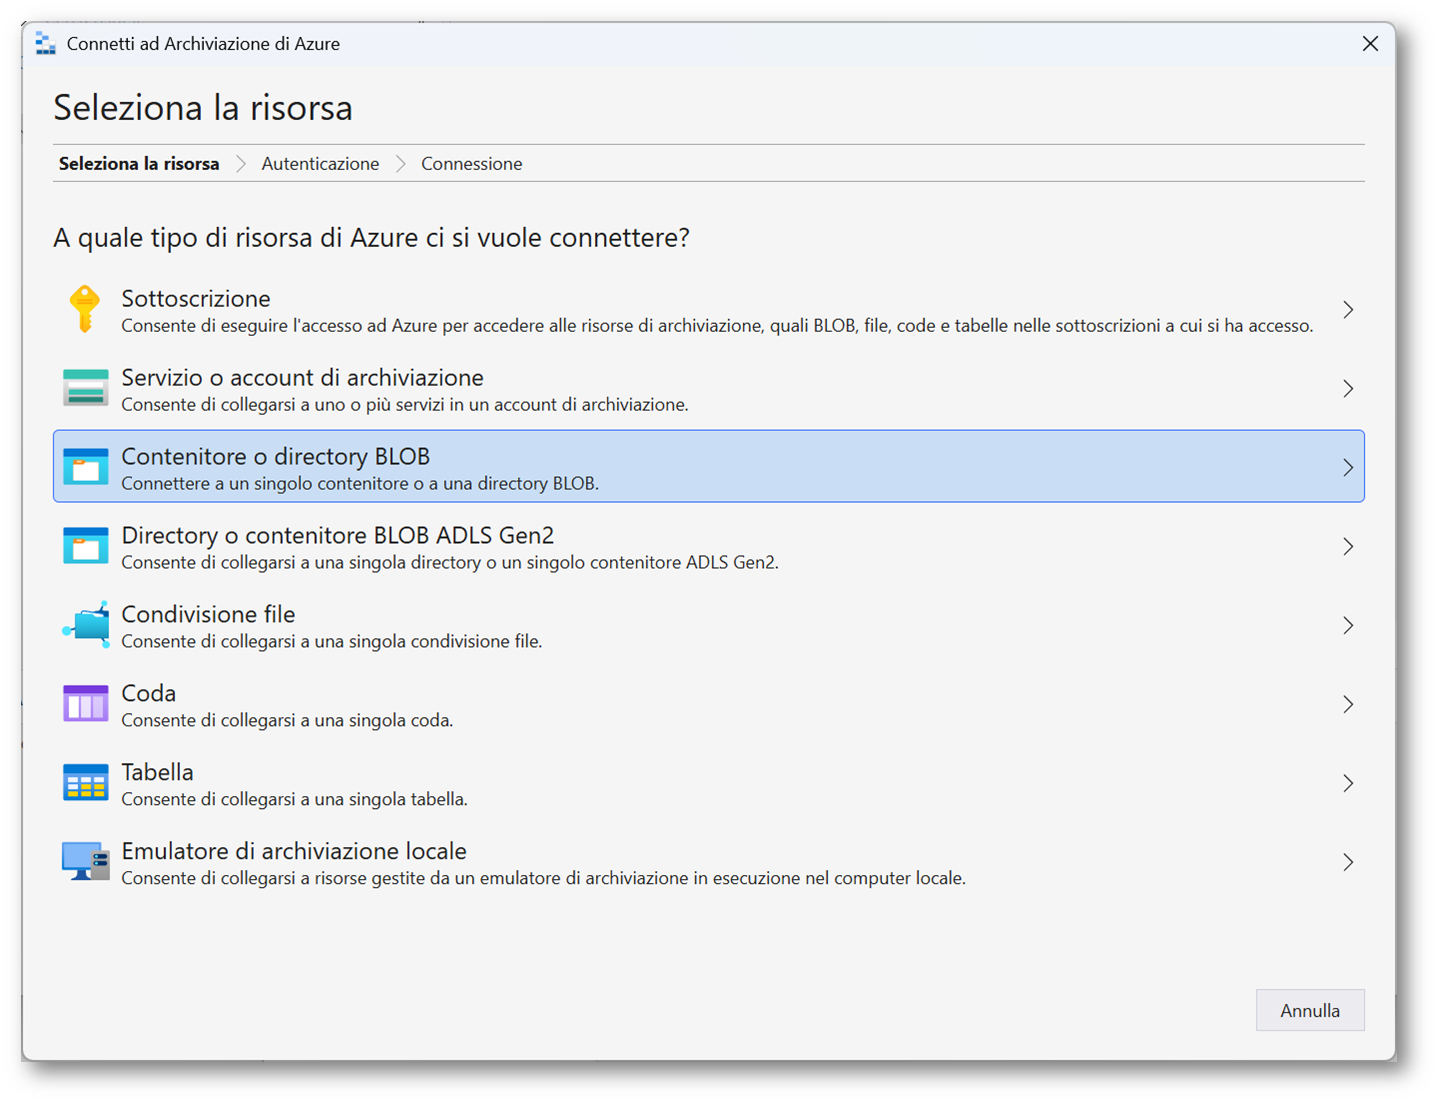
Task: Expand the Sottoscrizione chevron arrow
Action: (x=1348, y=310)
